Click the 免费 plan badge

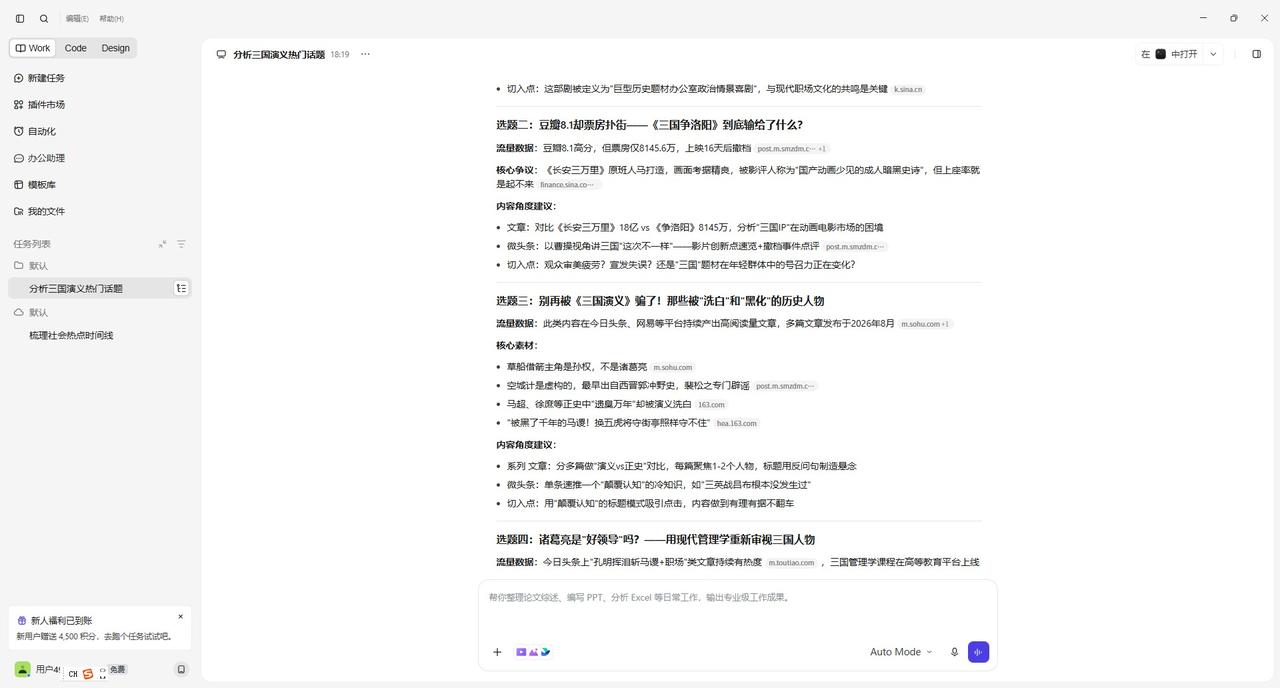(117, 669)
